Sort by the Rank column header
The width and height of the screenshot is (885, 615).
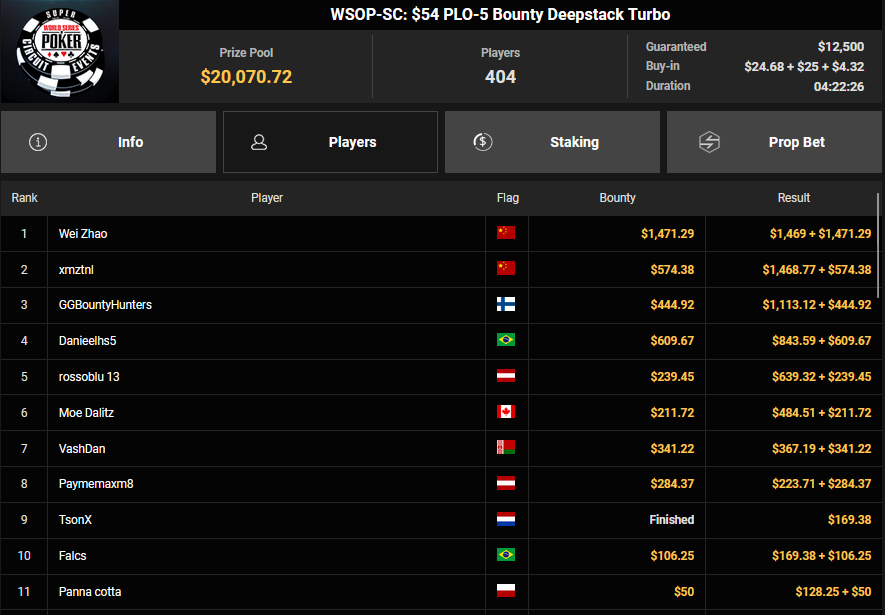(24, 198)
